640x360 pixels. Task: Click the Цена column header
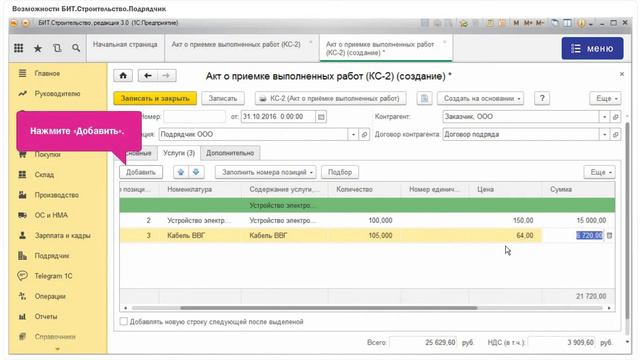(505, 189)
